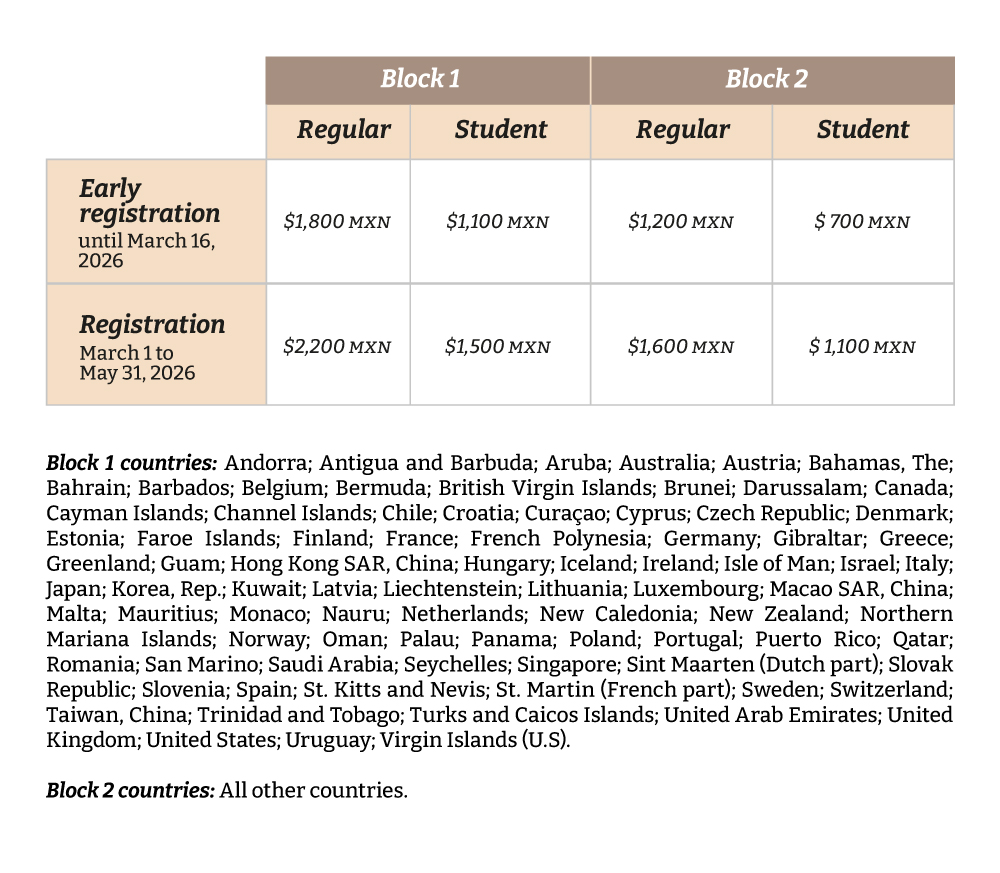1000x873 pixels.
Task: Click the 'until March 16, 2026' deadline text
Action: click(147, 250)
